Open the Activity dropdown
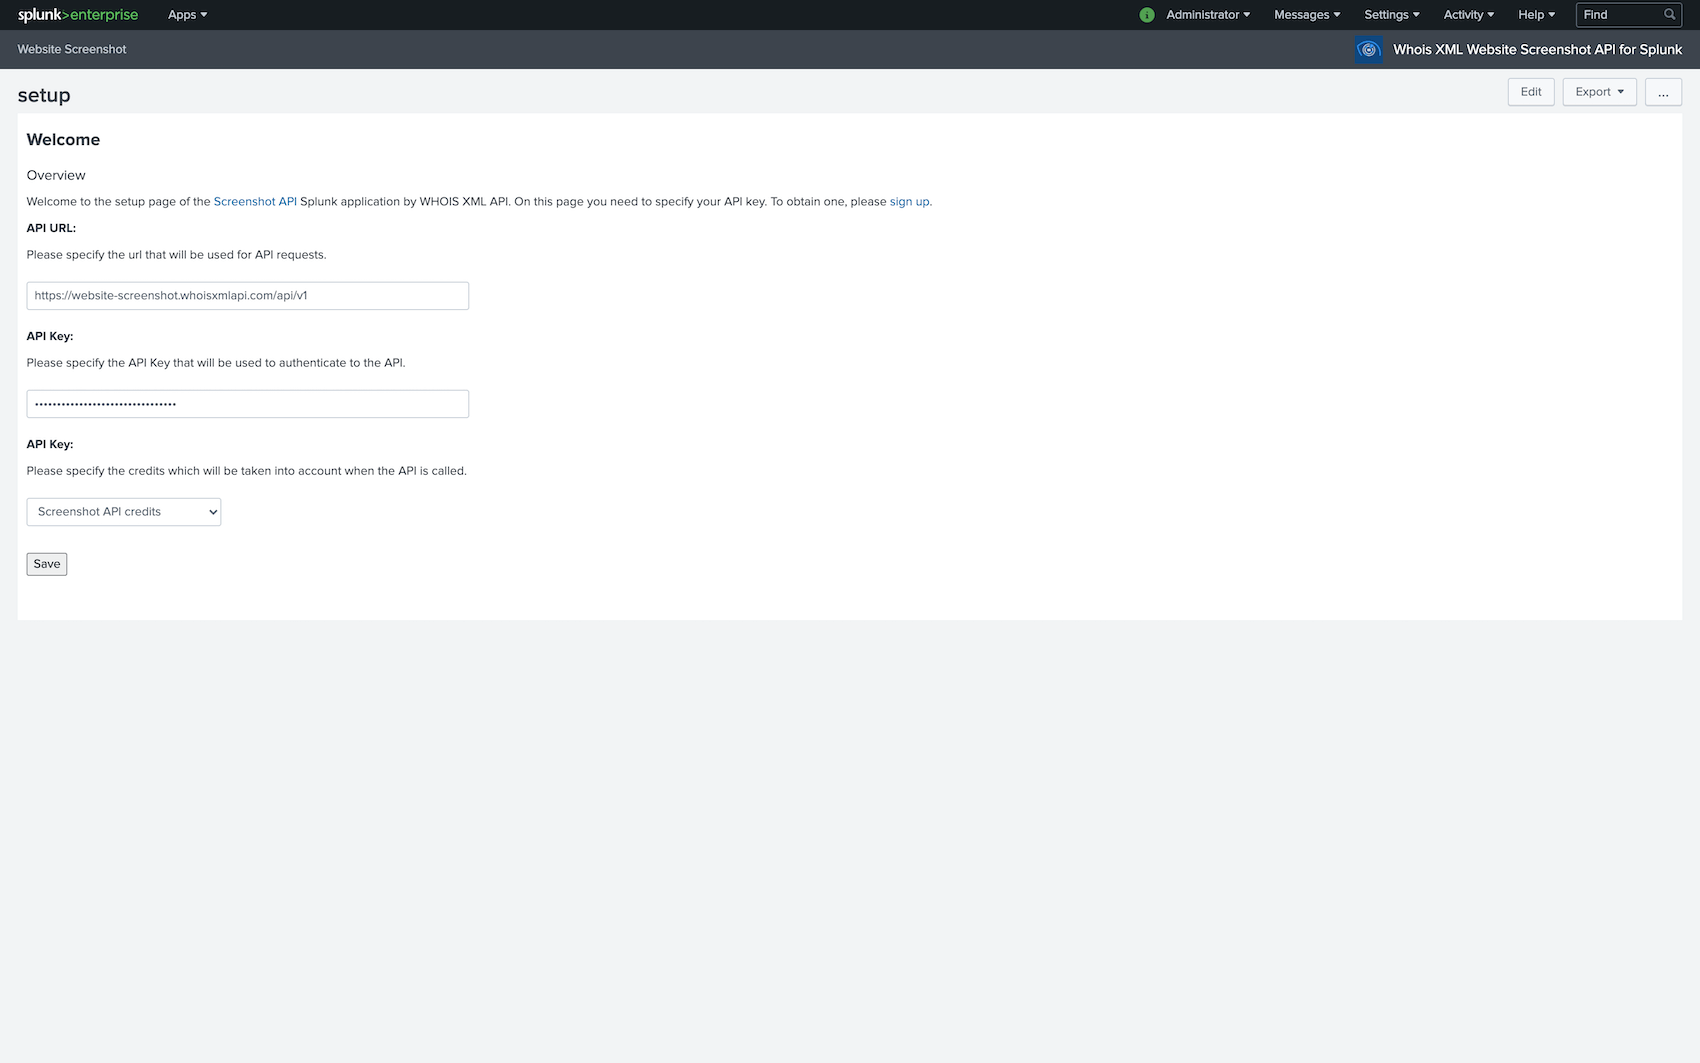1700x1063 pixels. (1469, 15)
